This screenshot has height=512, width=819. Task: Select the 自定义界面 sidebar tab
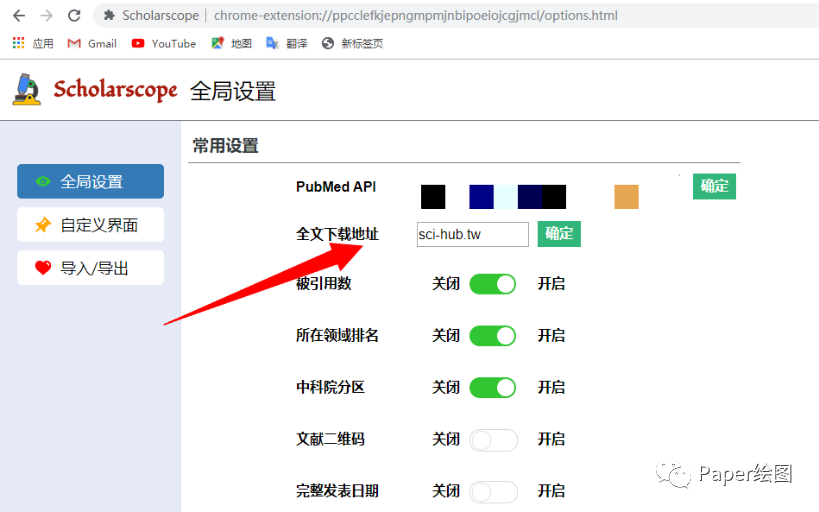coord(90,225)
